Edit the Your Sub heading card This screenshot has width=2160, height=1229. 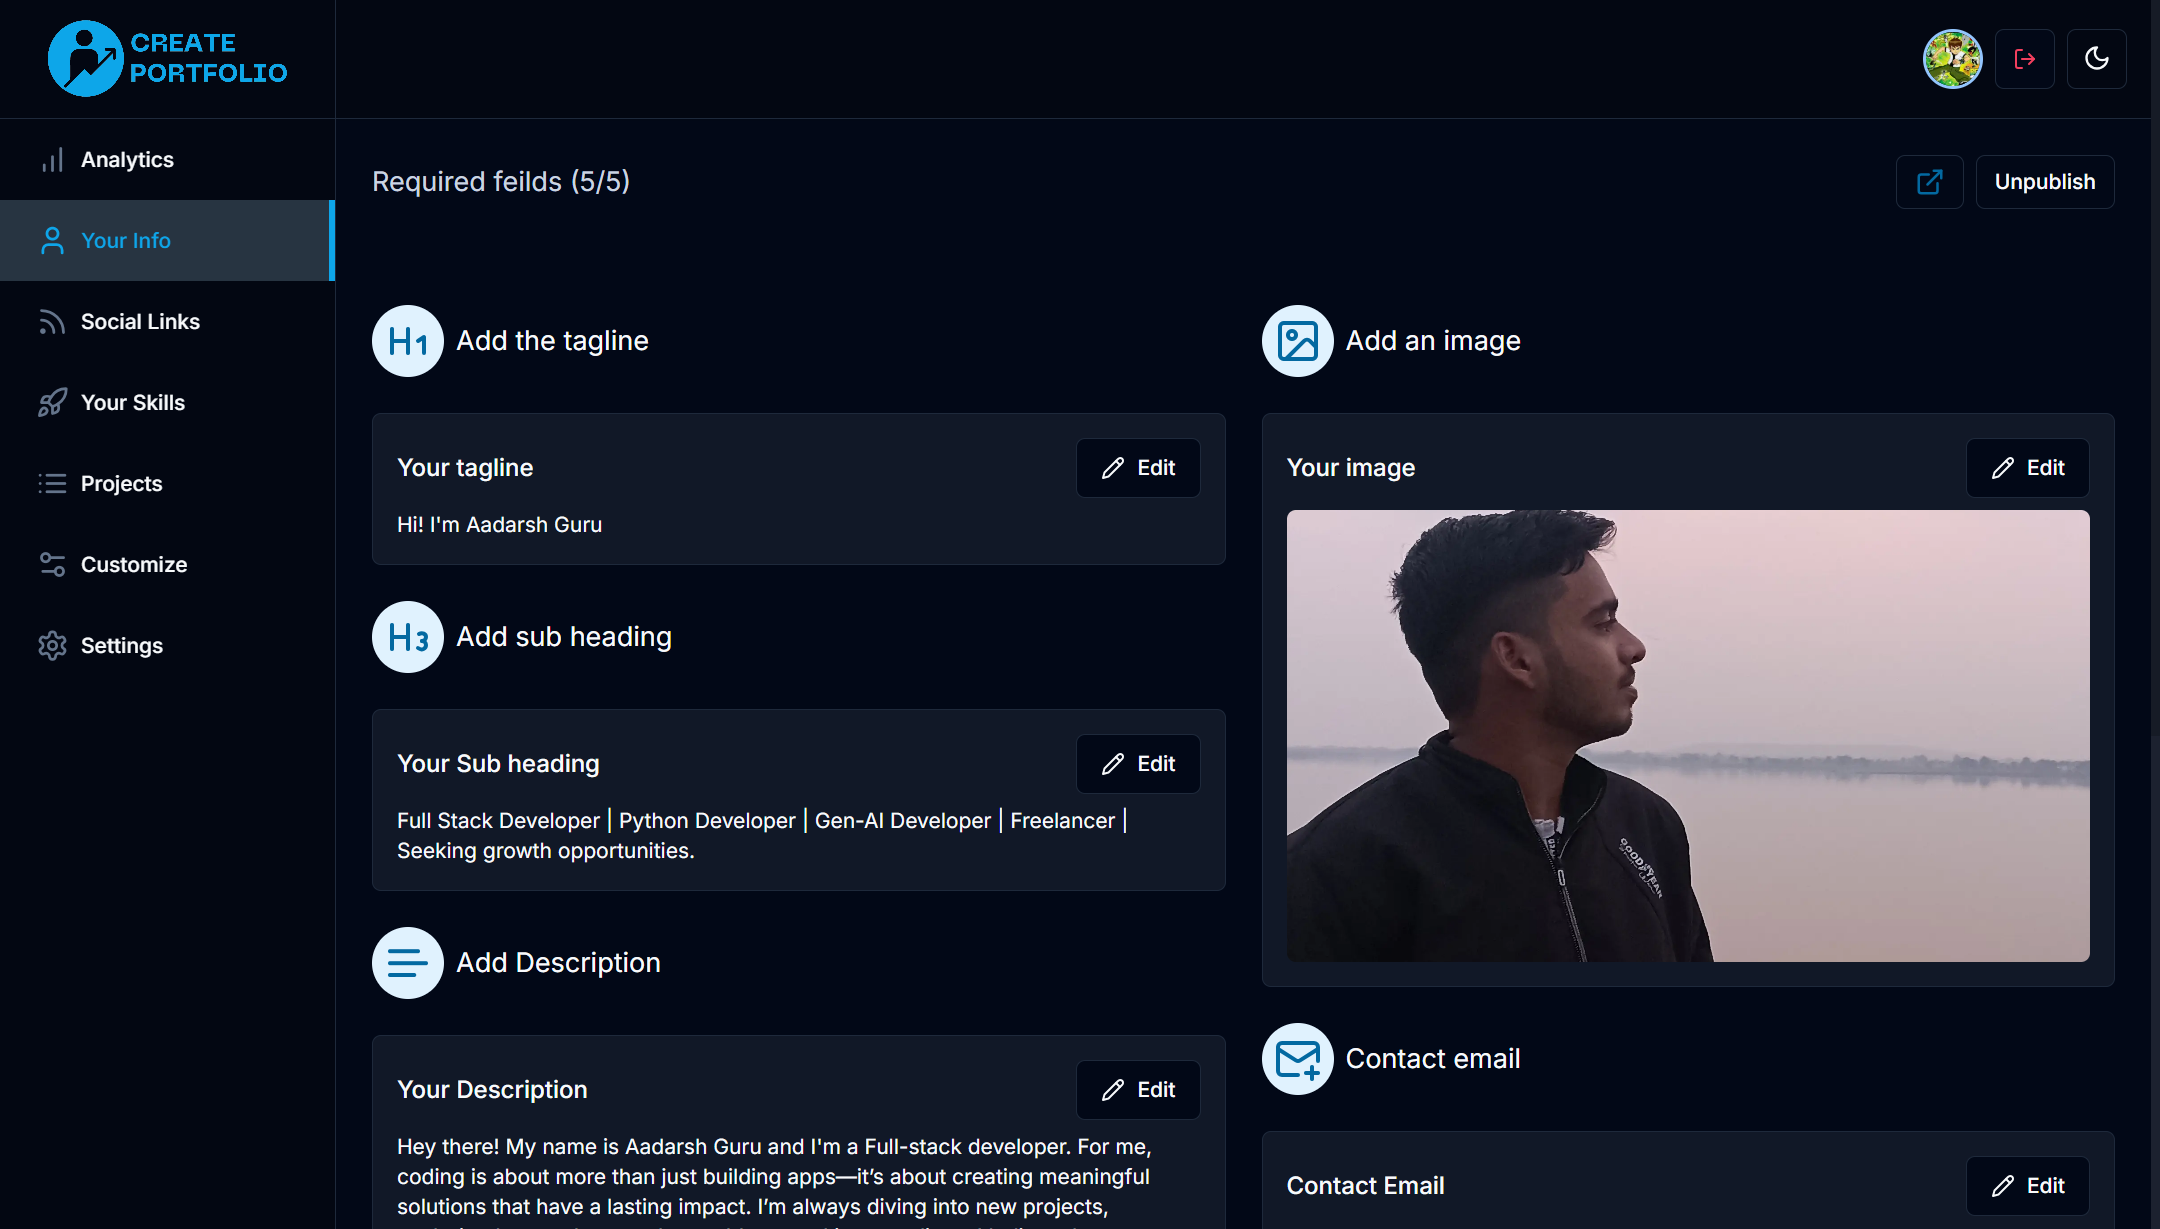coord(1138,764)
